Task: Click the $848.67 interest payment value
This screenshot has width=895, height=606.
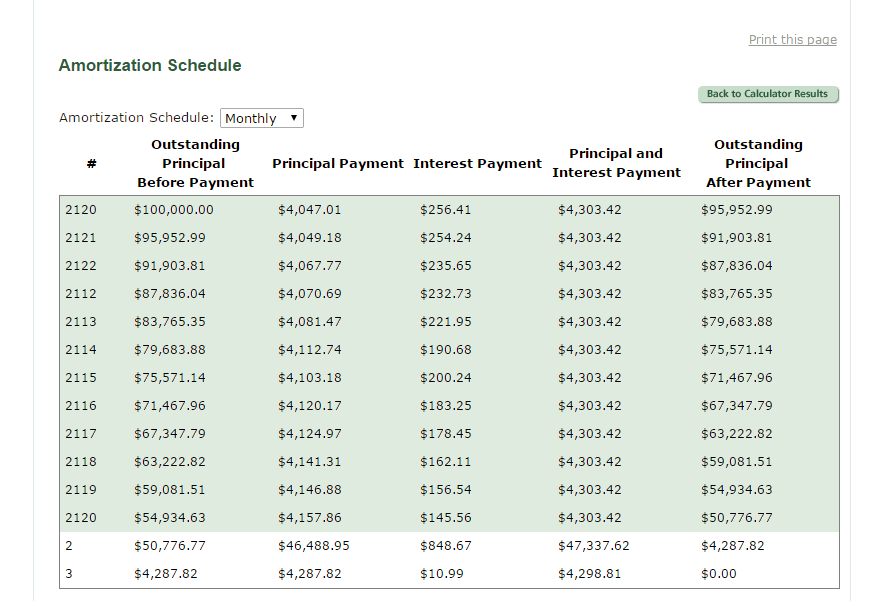Action: coord(445,546)
